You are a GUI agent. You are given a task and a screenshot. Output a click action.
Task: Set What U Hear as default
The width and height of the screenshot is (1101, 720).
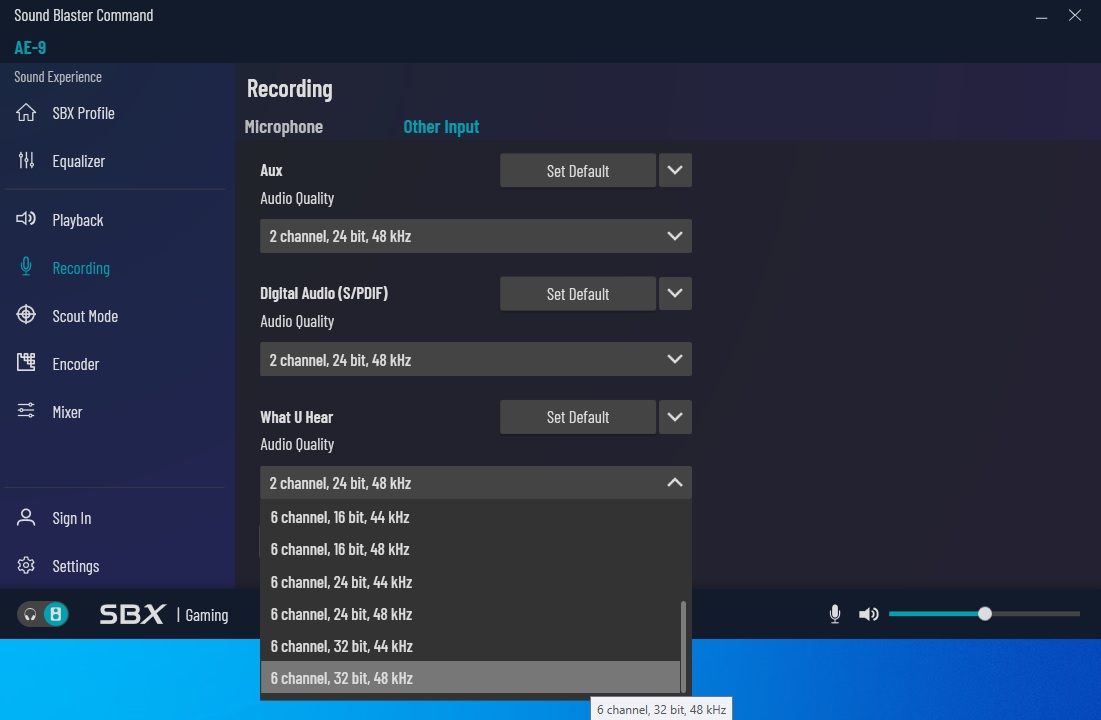(577, 417)
